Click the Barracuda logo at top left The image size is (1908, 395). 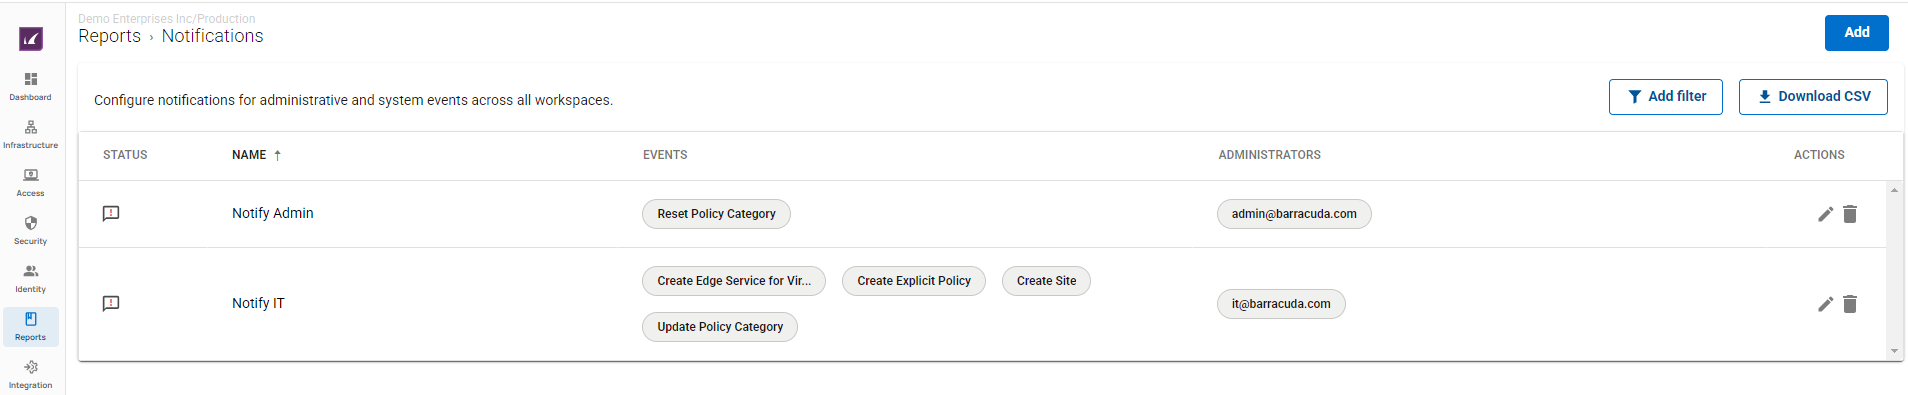(x=31, y=39)
